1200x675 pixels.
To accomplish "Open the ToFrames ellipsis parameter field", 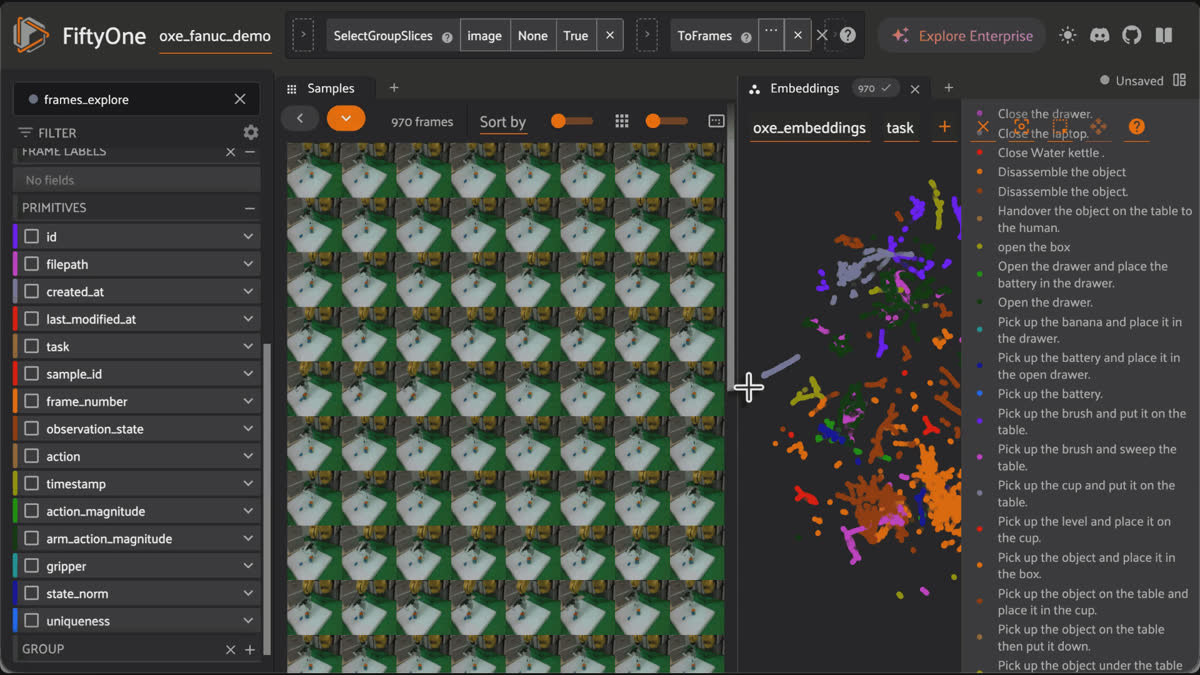I will click(x=771, y=33).
